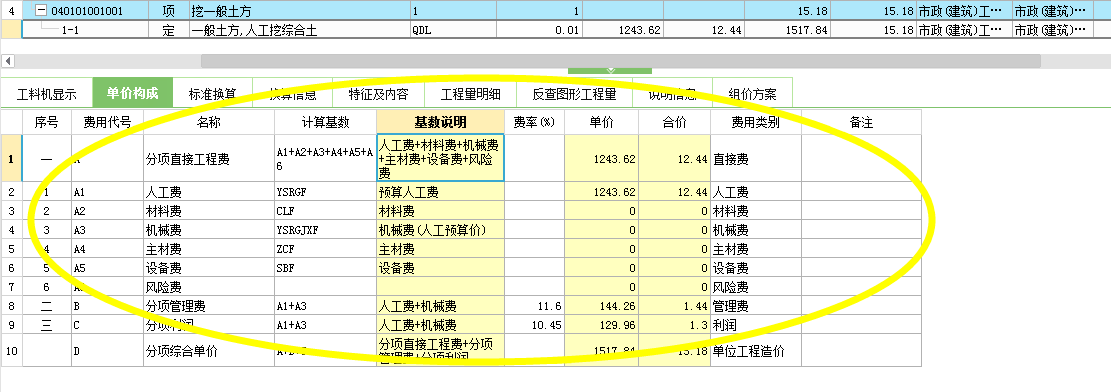
Task: Click the 费用代号 column header
Action: [x=108, y=123]
